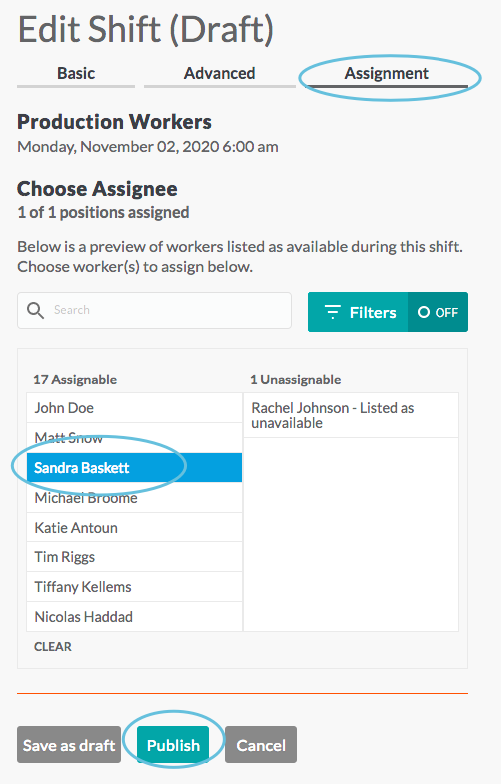Open the Filters button
501x784 pixels.
pos(358,312)
